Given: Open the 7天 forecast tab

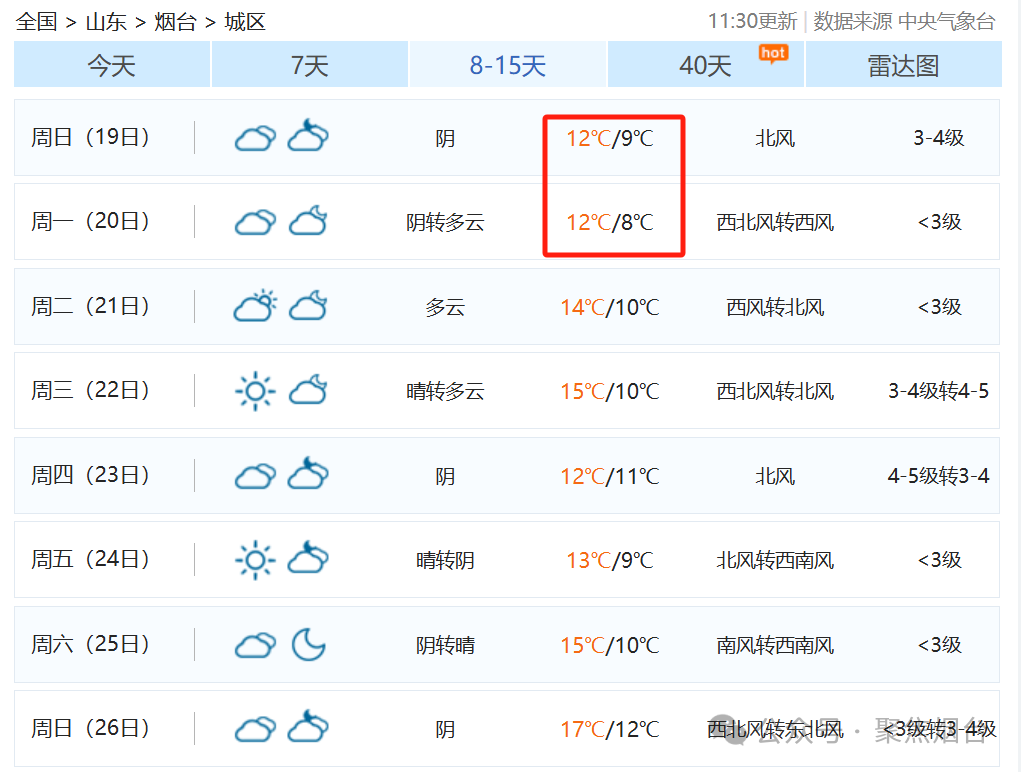Looking at the screenshot, I should pos(309,66).
